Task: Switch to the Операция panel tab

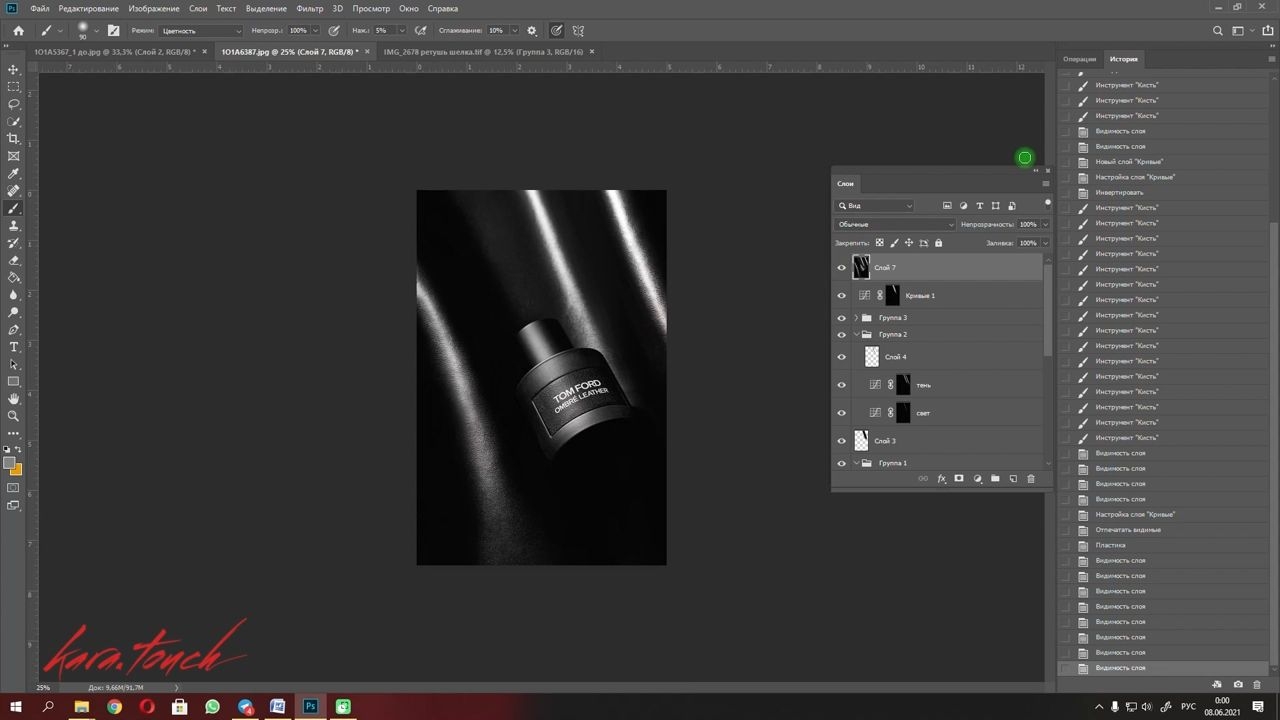Action: [1080, 59]
